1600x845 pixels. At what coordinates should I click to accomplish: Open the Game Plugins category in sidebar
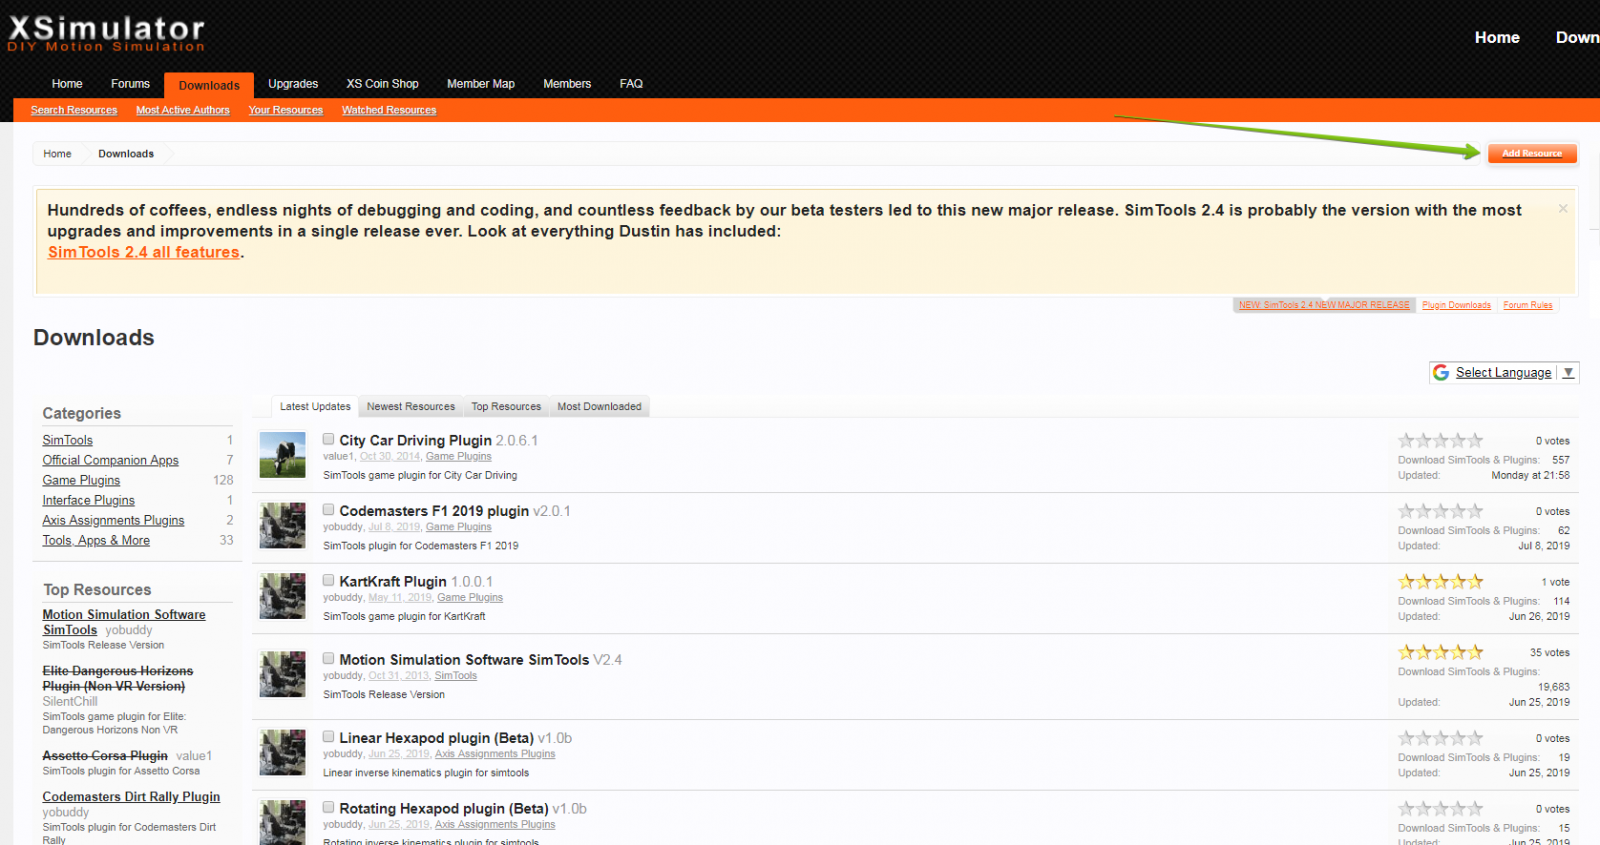(81, 480)
